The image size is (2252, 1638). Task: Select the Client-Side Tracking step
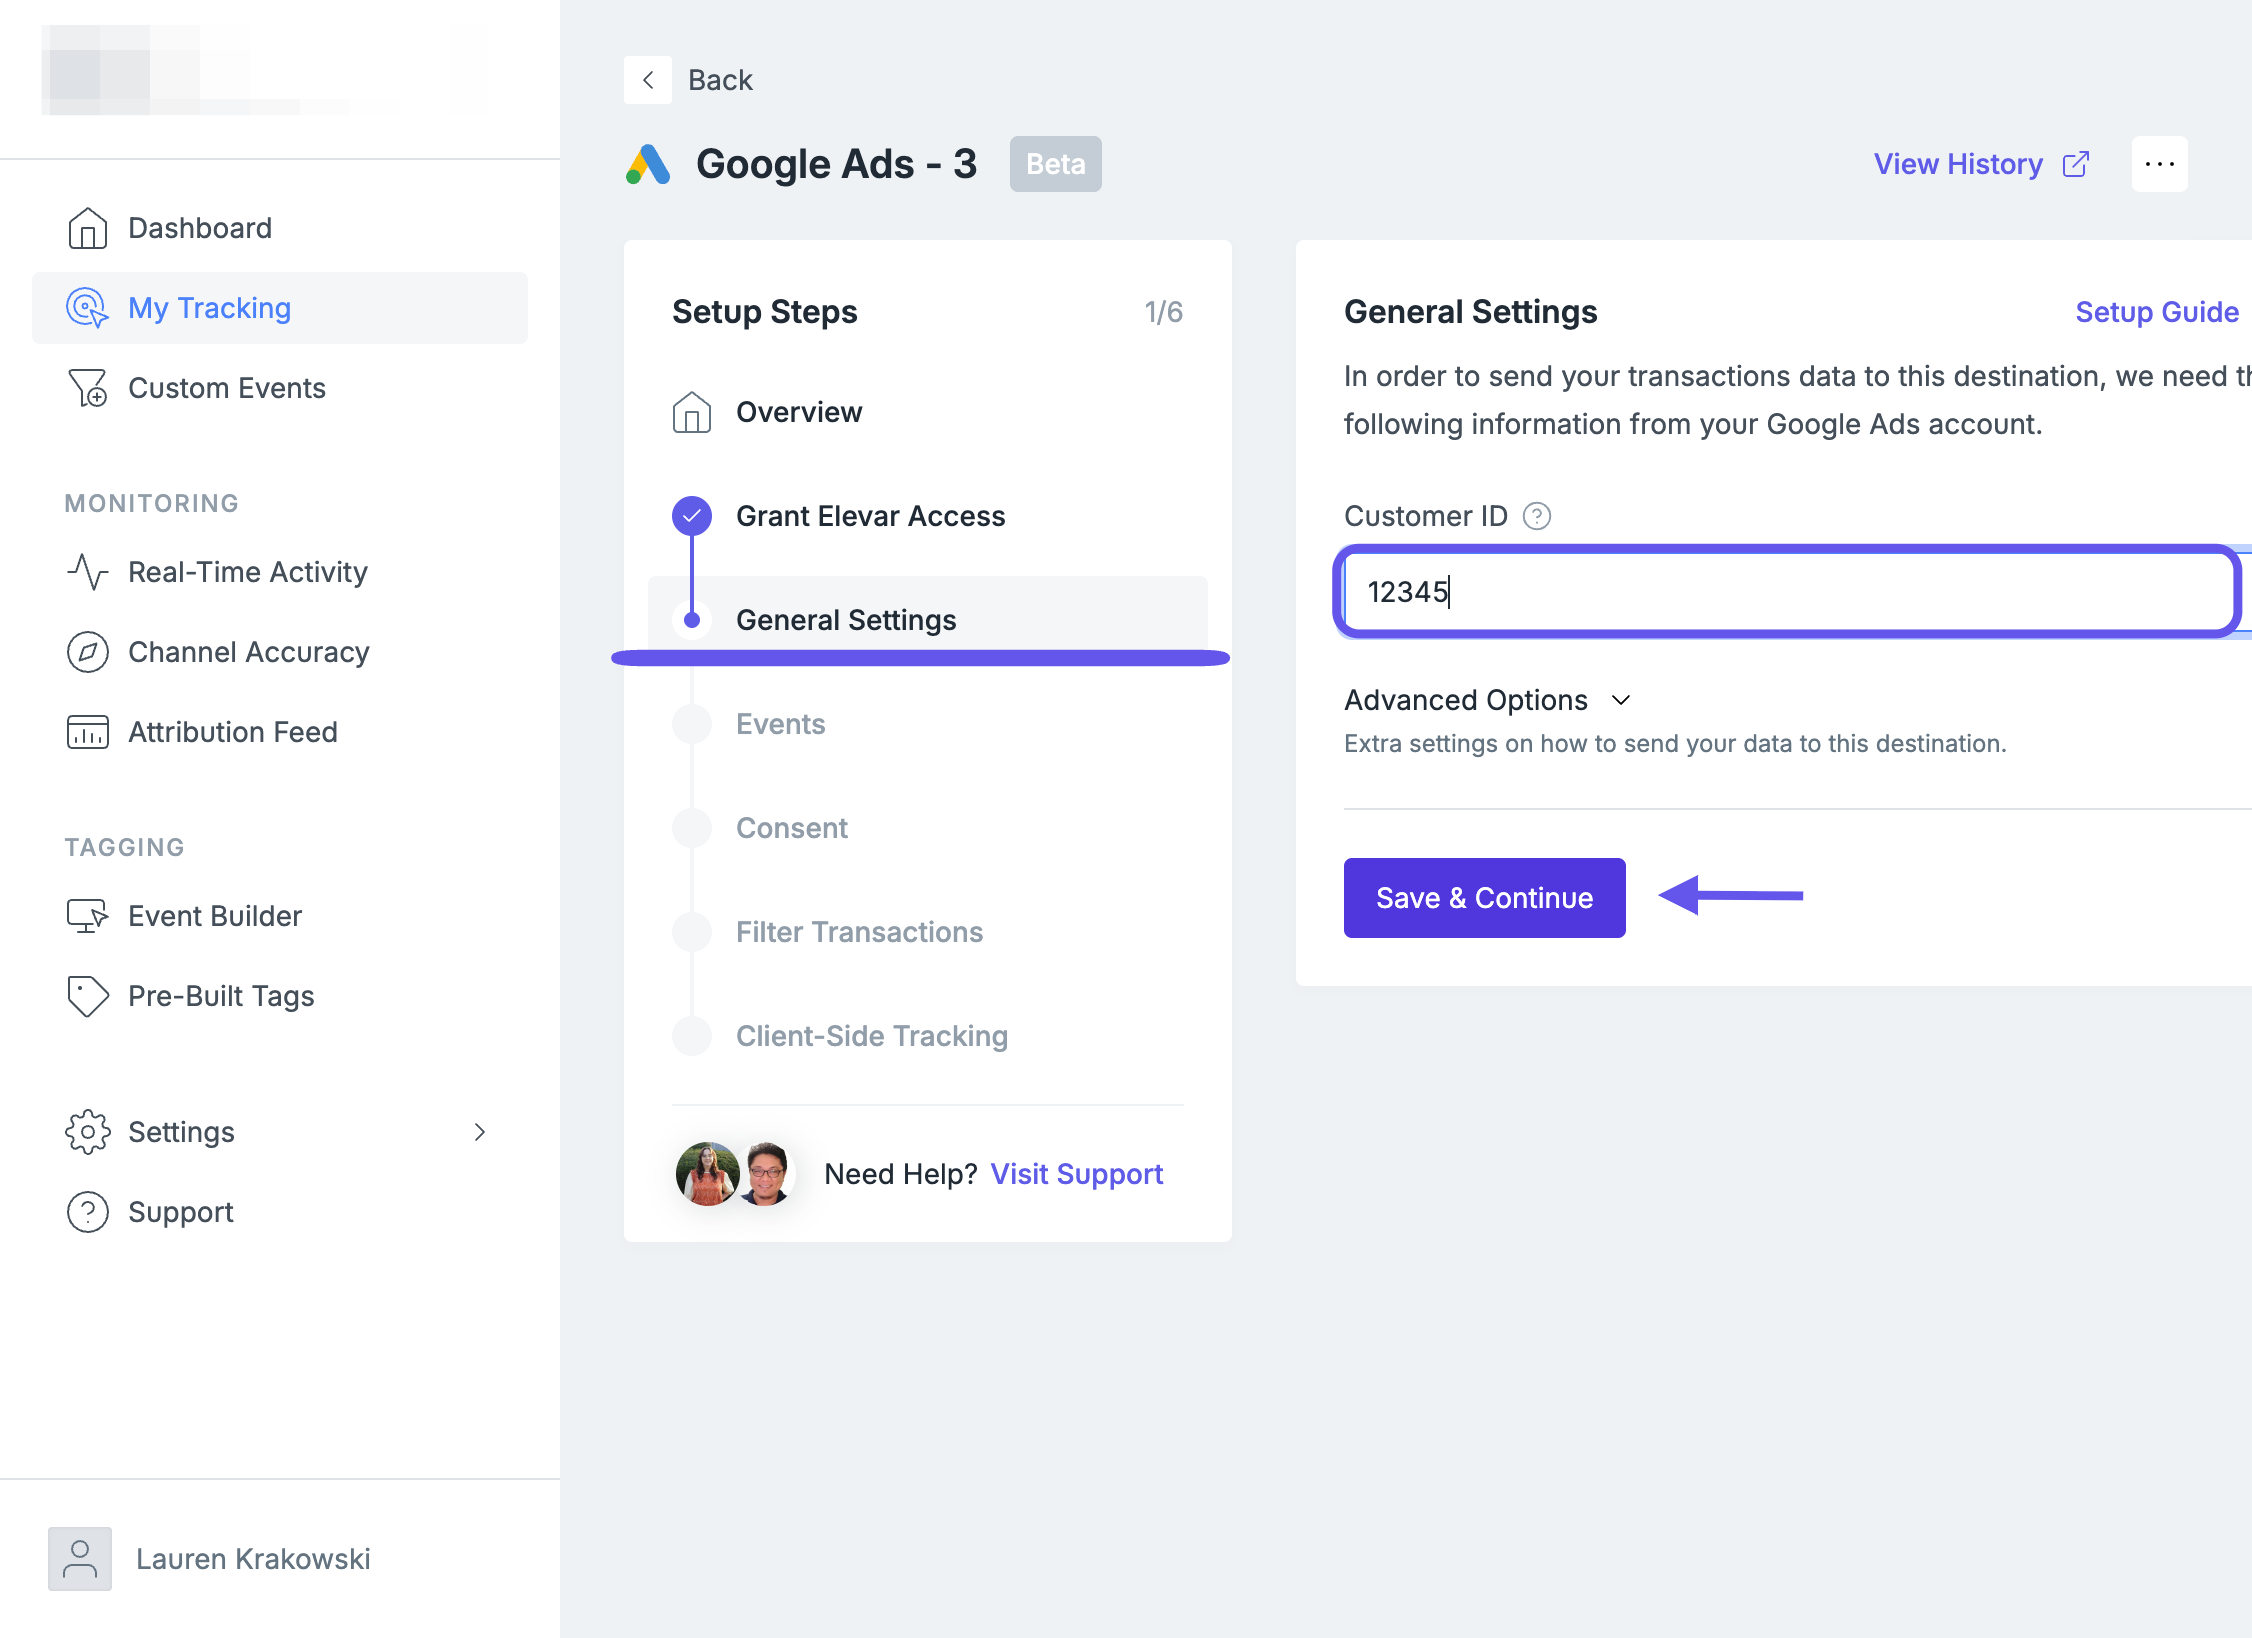point(928,1036)
